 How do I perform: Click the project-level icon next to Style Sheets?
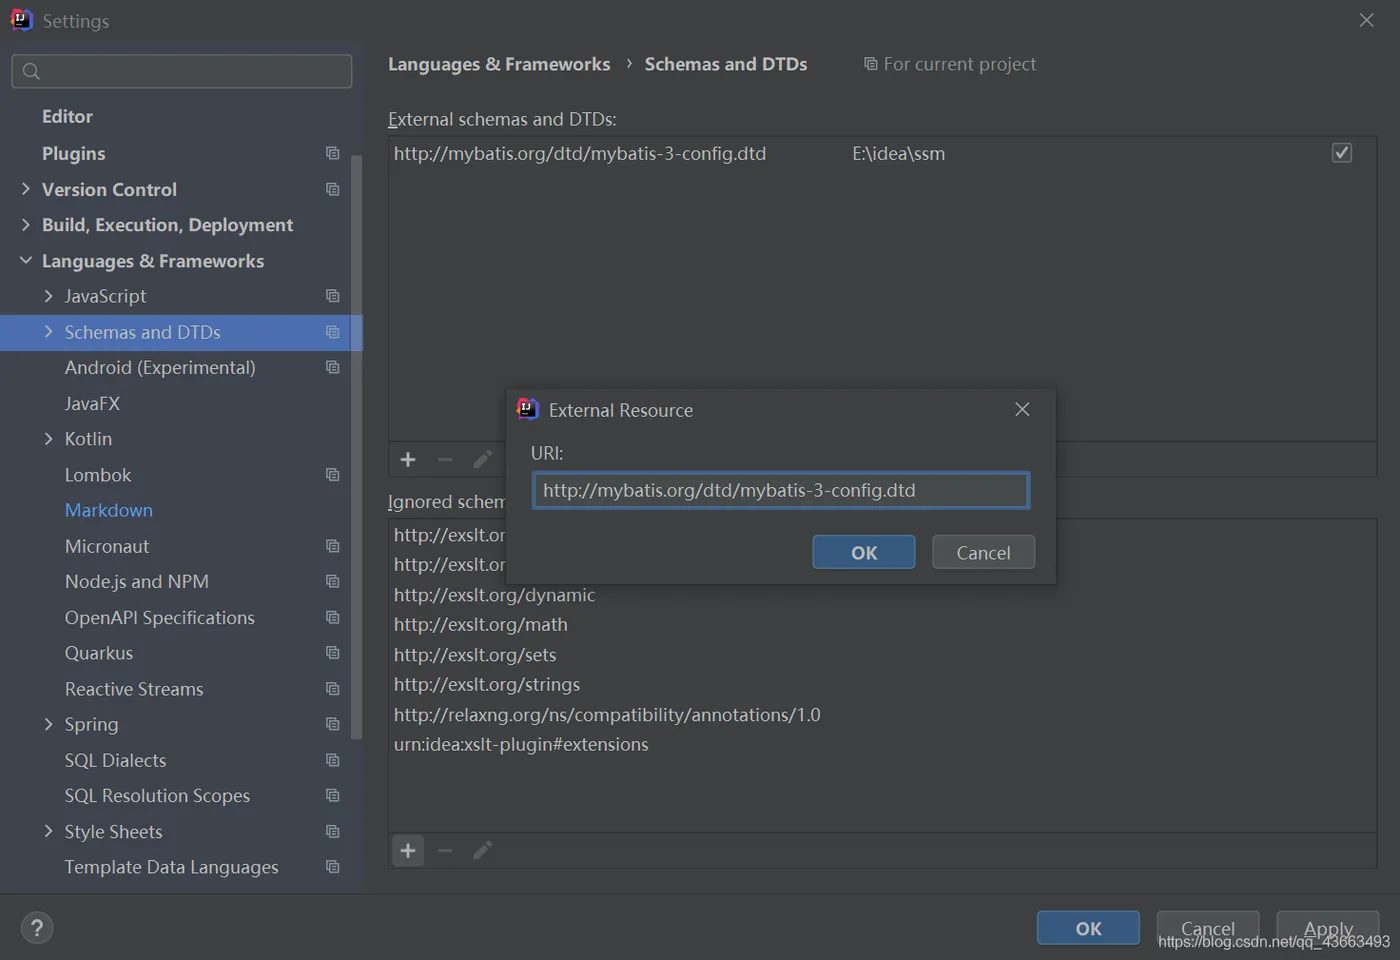[333, 832]
